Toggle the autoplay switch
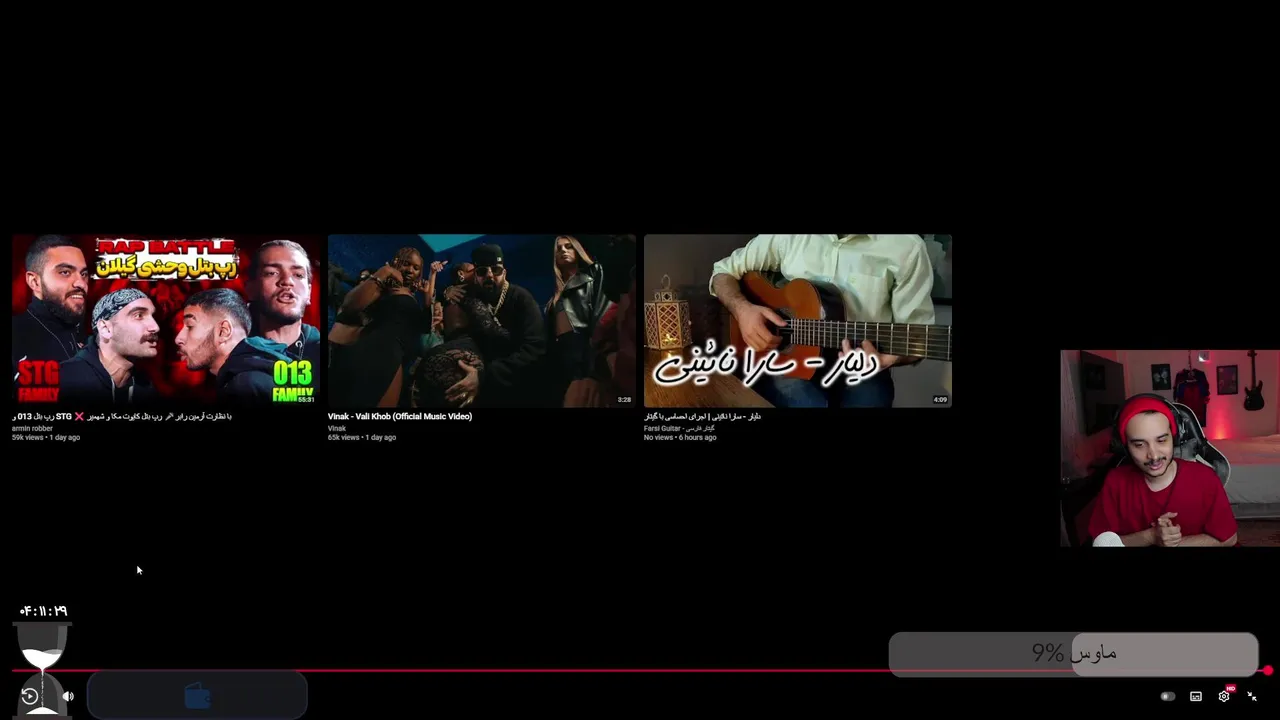Screen dimensions: 1280x720 1167,696
